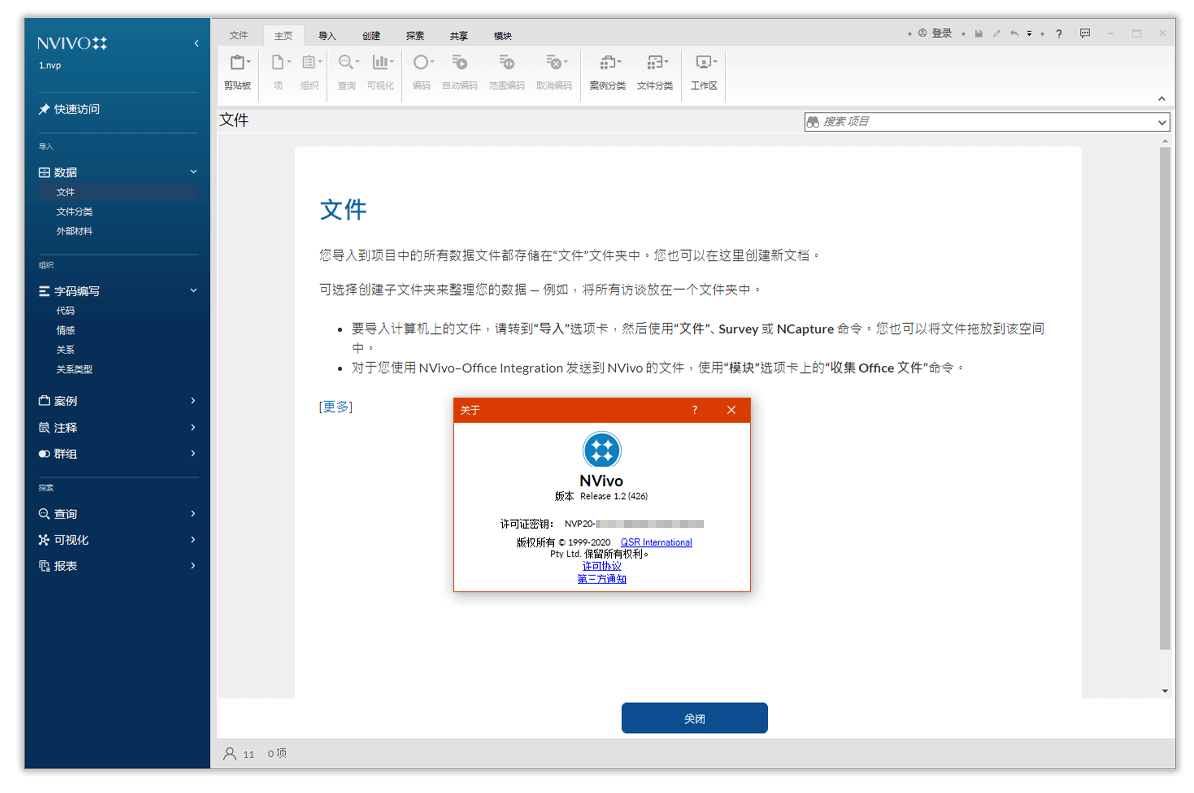Select 文件 under 数据 in sidebar

[x=118, y=192]
